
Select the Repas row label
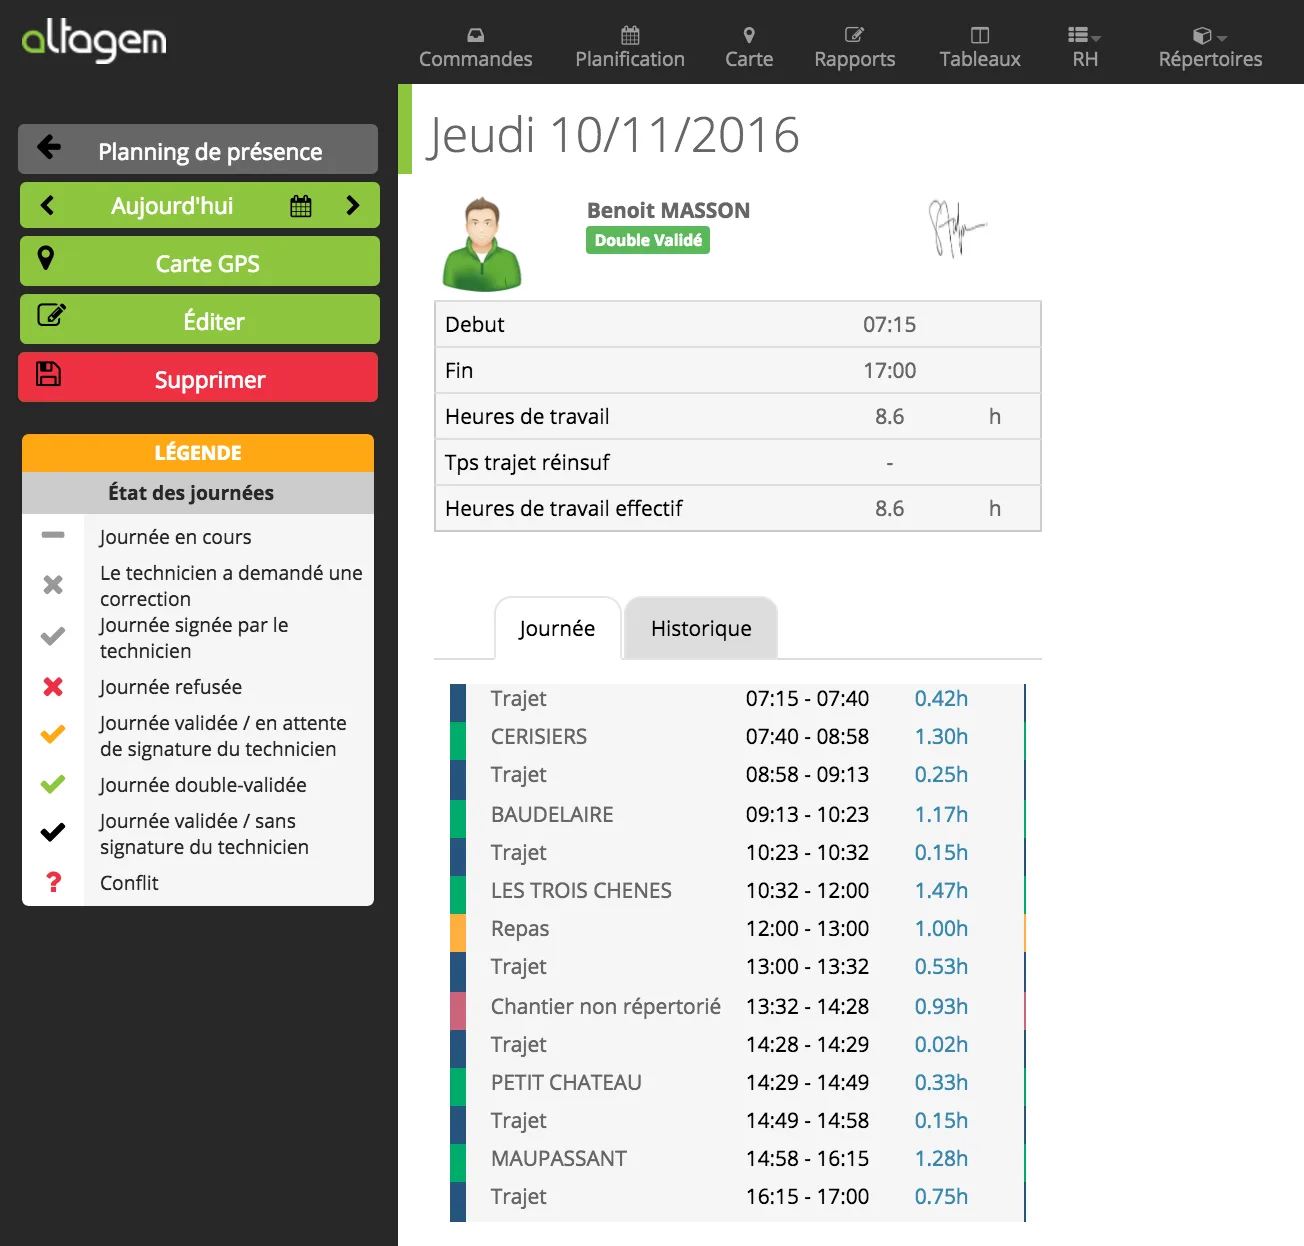pyautogui.click(x=520, y=929)
